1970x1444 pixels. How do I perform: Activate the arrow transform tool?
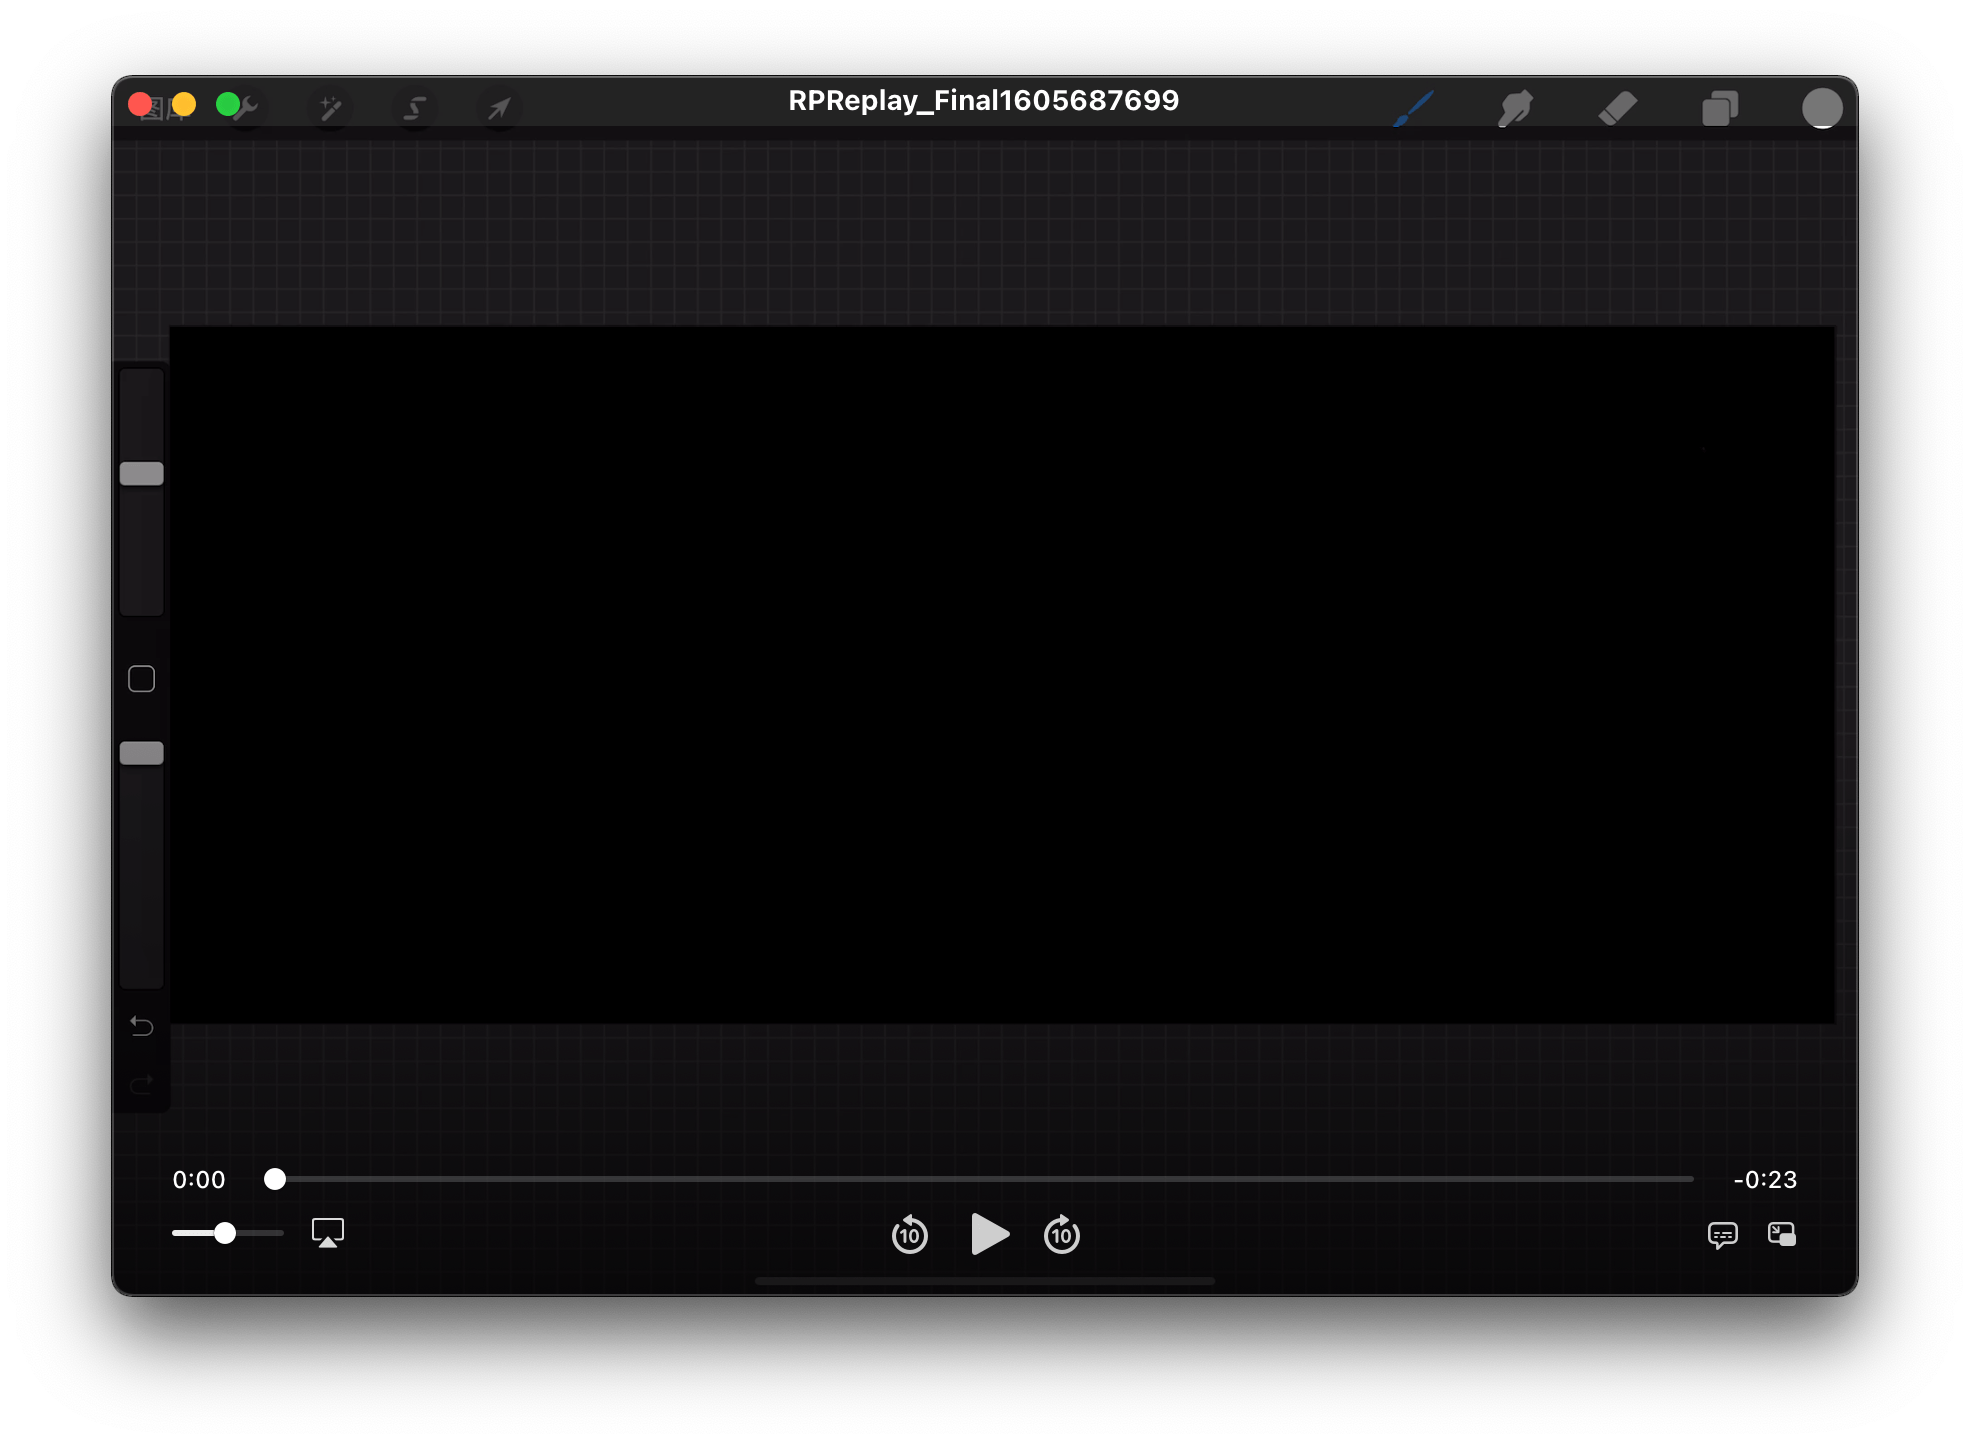coord(499,108)
